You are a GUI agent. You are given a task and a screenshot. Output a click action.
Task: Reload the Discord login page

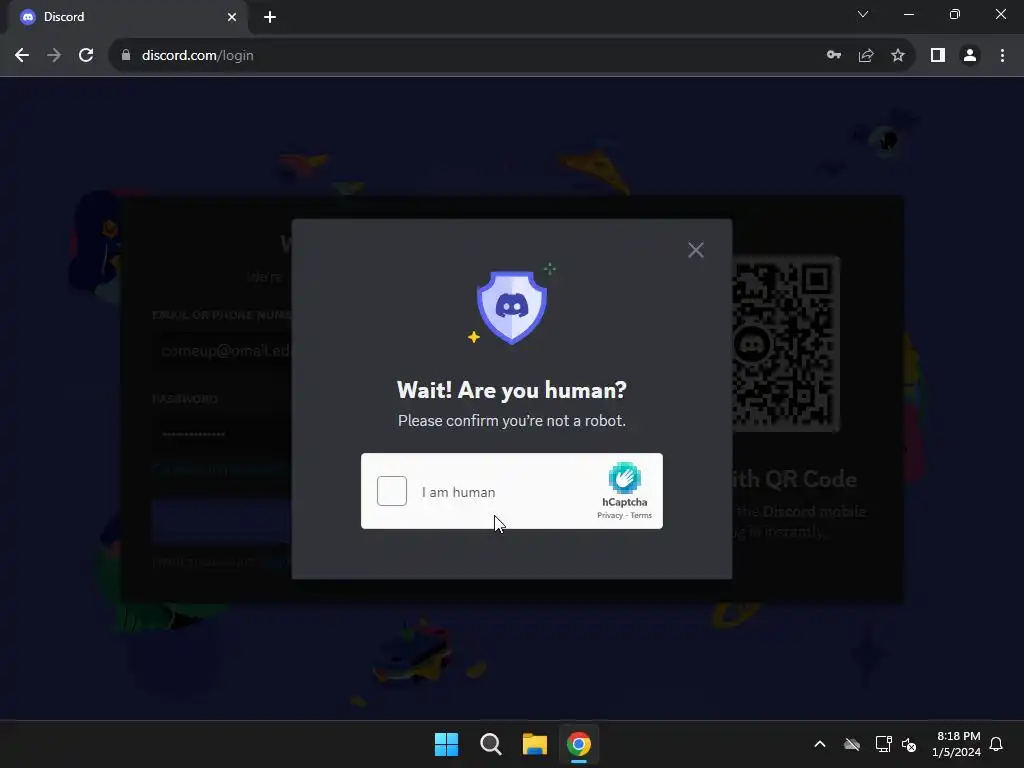86,56
